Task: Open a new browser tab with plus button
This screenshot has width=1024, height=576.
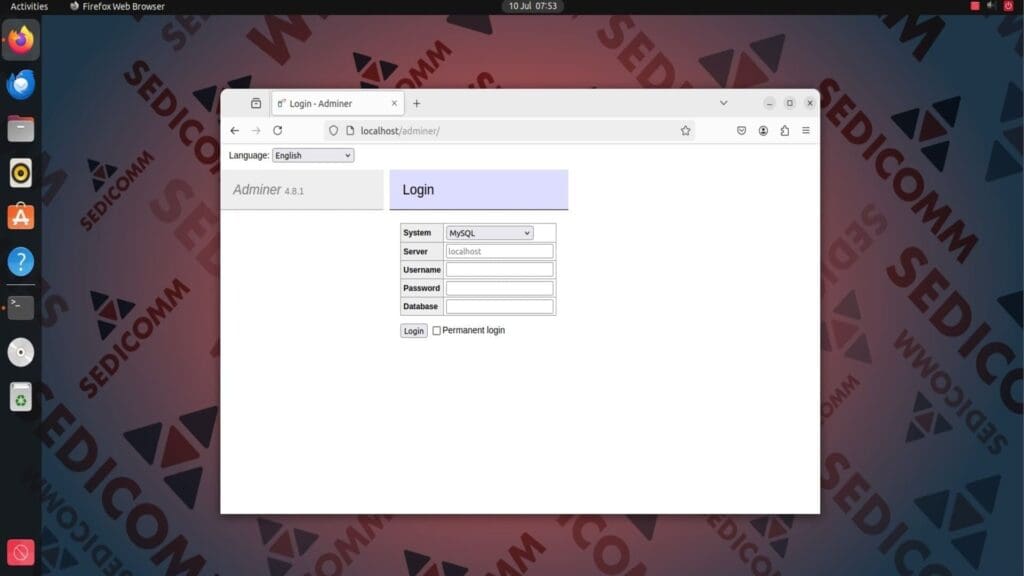Action: 416,103
